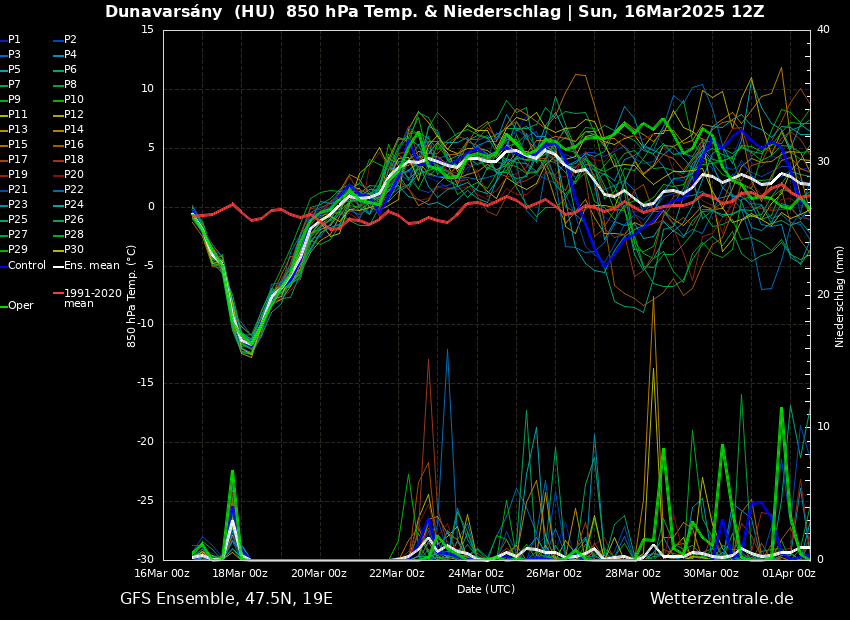
Task: Click the P30 legend label
Action: point(73,250)
